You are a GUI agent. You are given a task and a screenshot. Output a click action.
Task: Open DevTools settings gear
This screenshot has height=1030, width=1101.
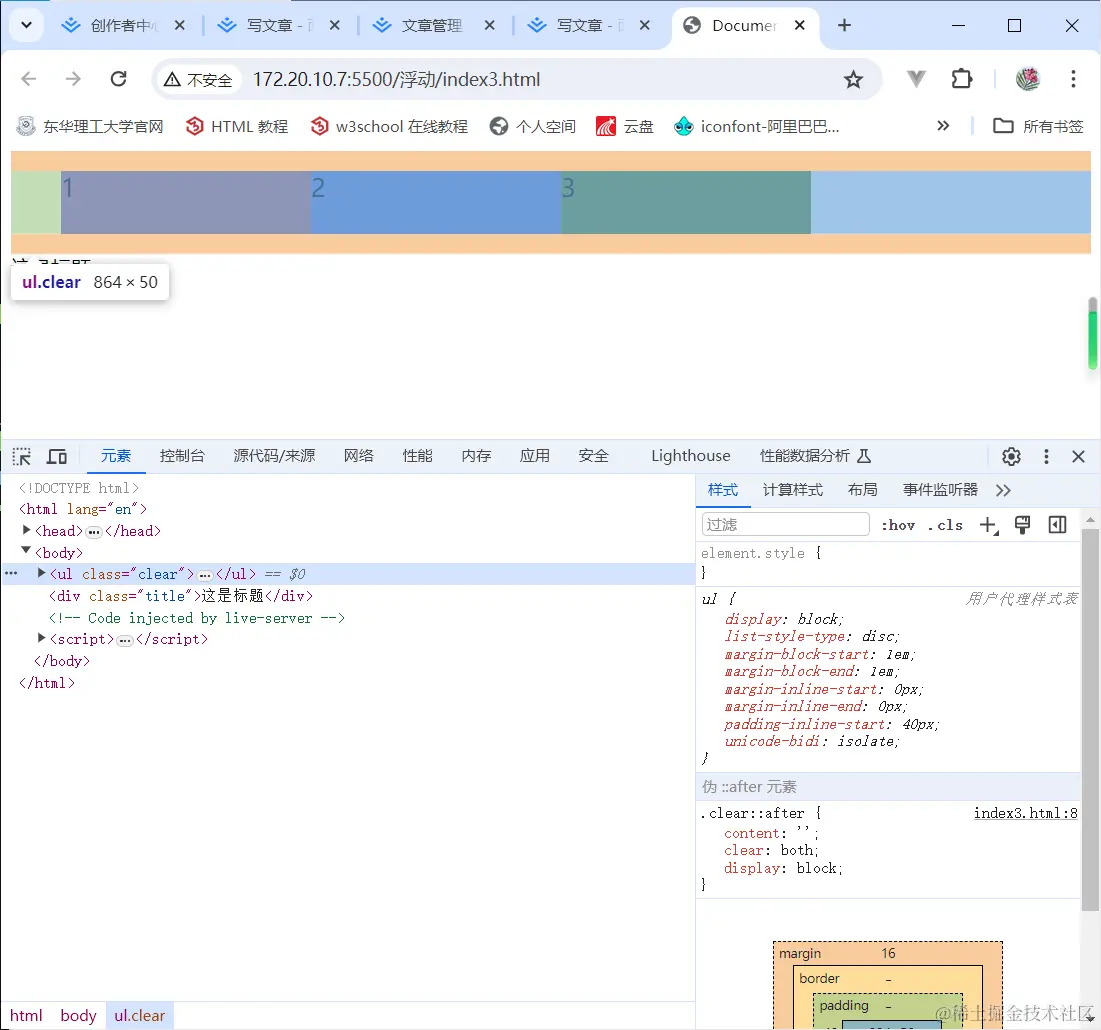pyautogui.click(x=1011, y=456)
